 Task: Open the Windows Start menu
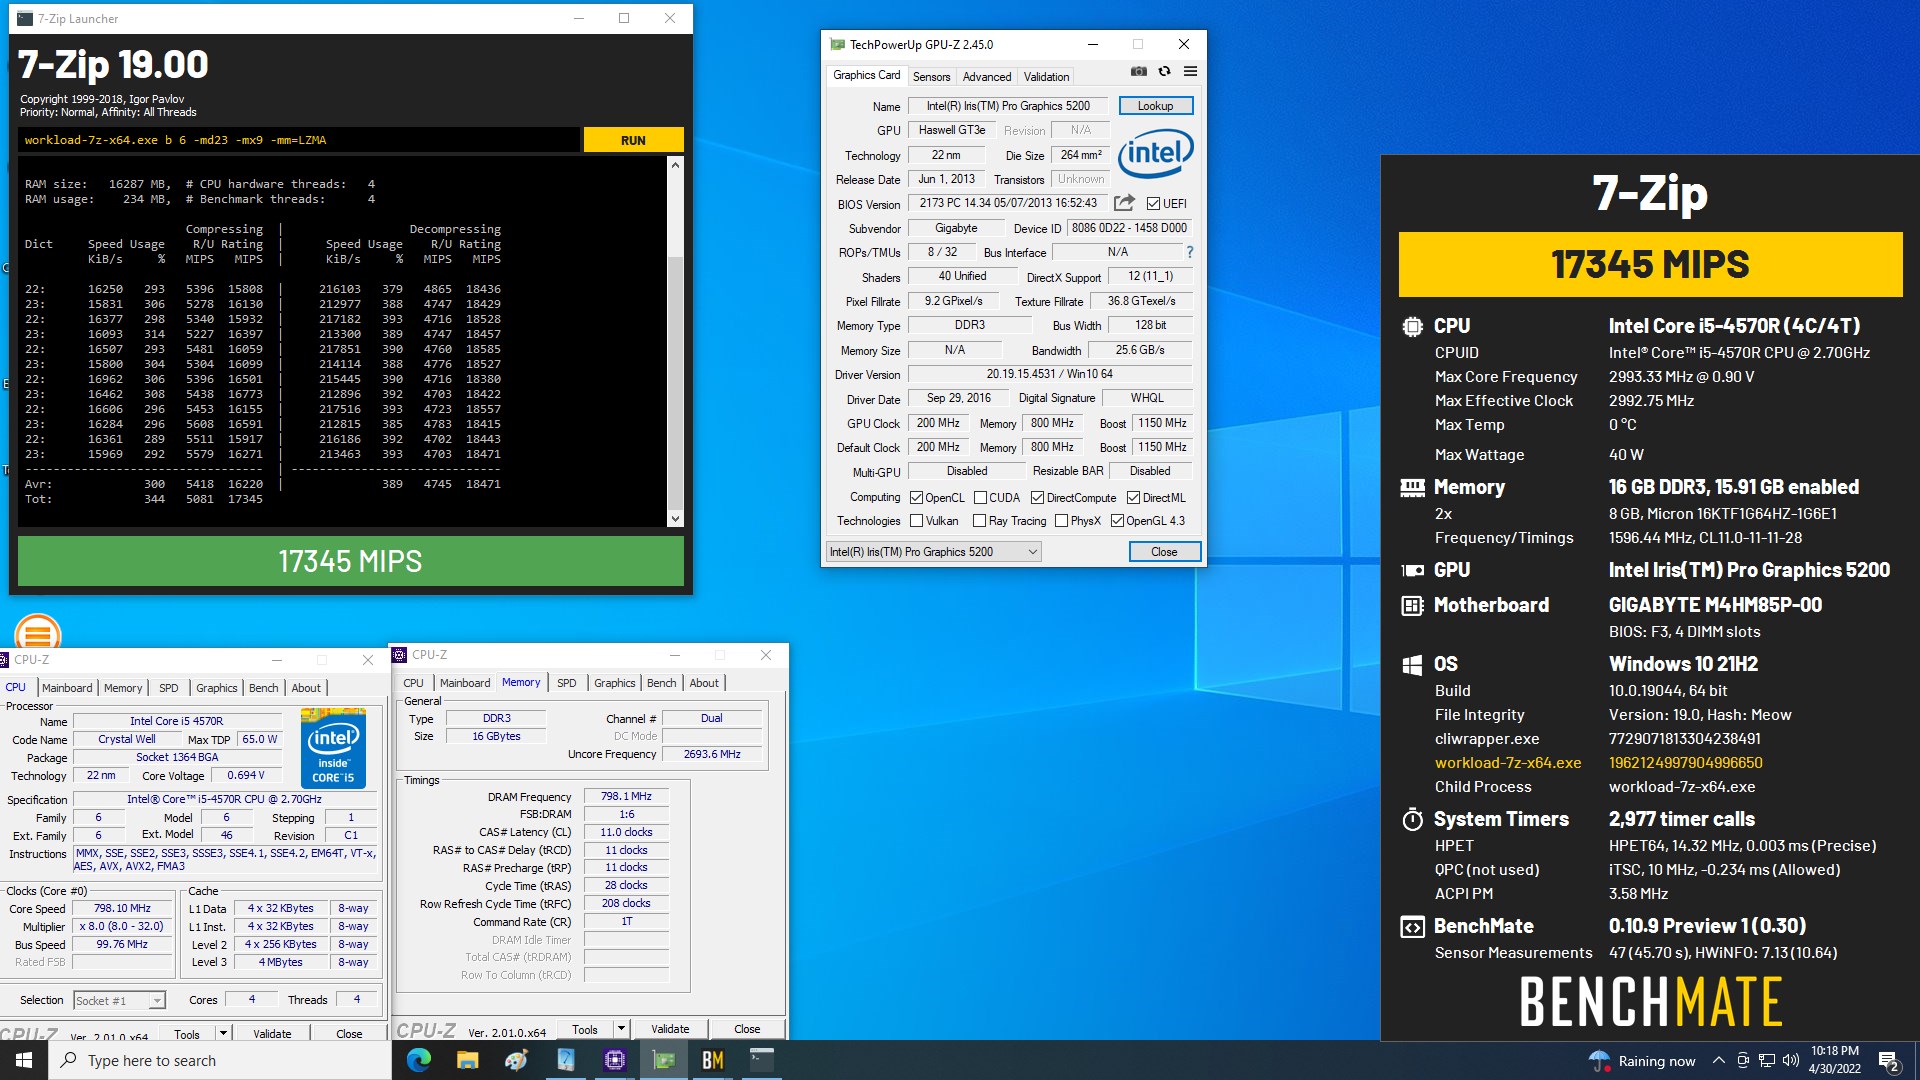24,1060
